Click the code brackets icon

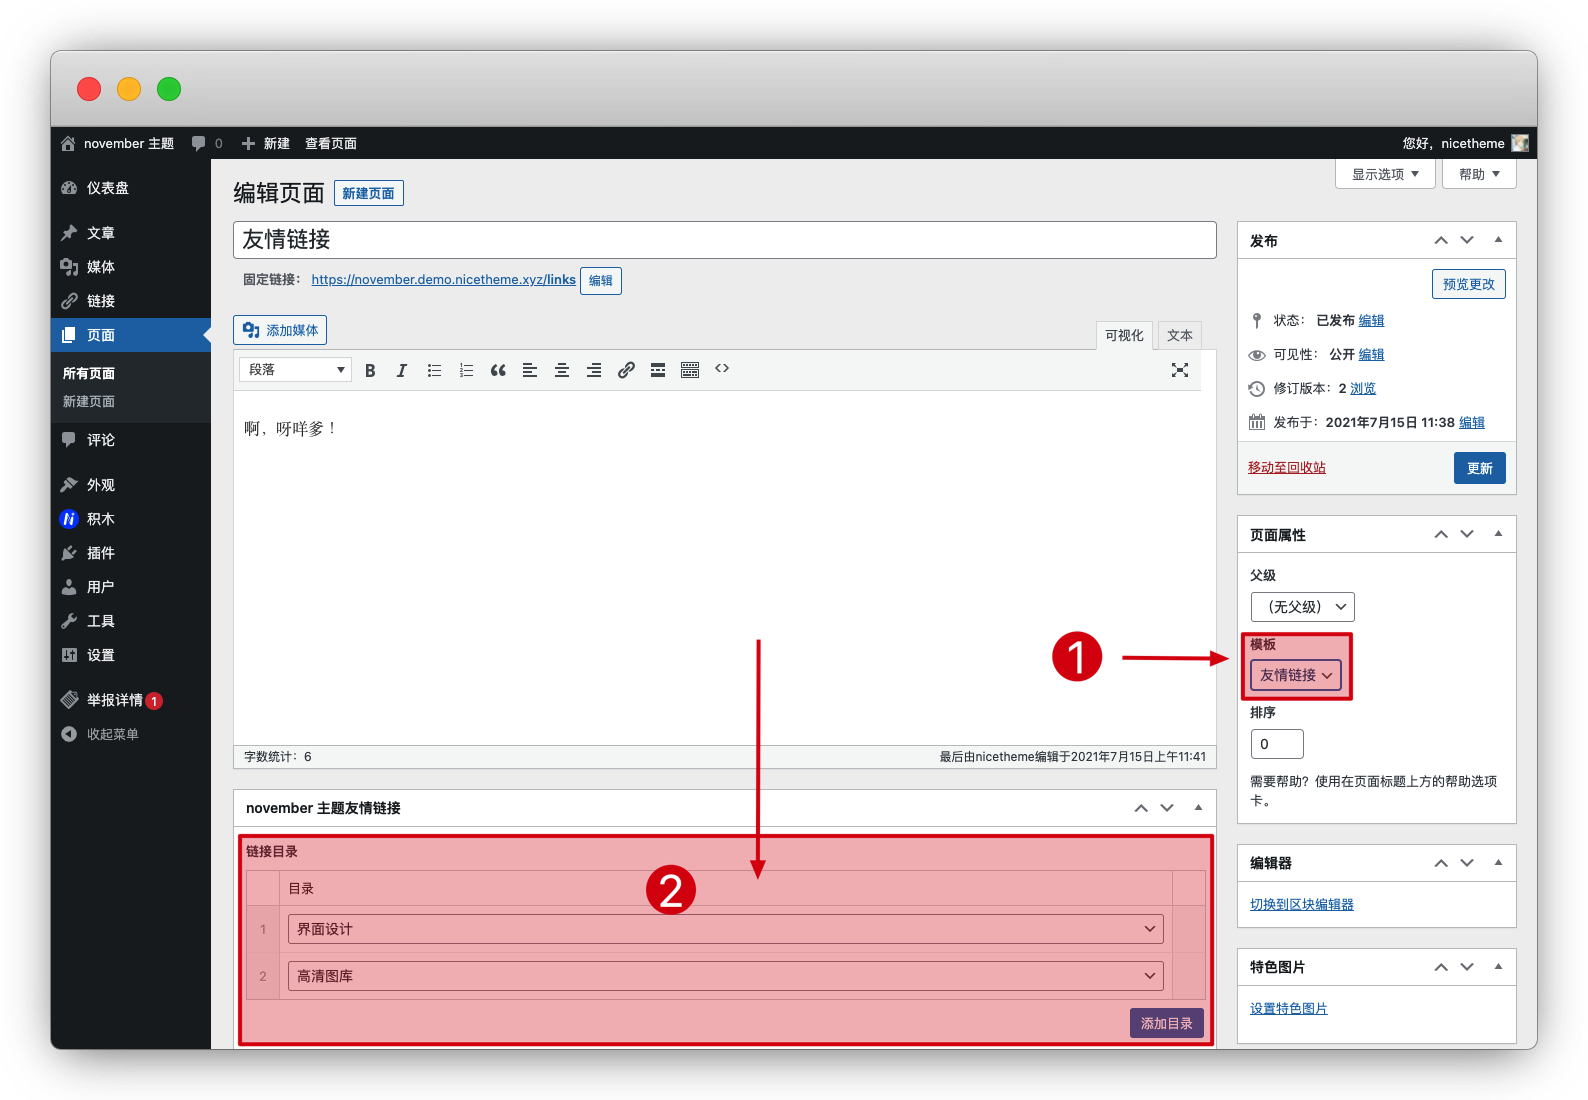point(722,369)
